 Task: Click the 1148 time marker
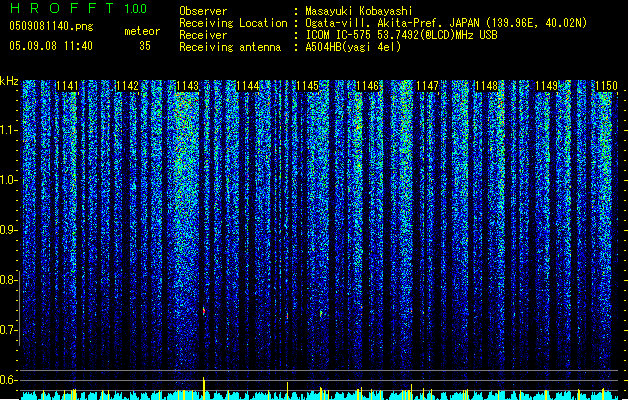(x=487, y=86)
